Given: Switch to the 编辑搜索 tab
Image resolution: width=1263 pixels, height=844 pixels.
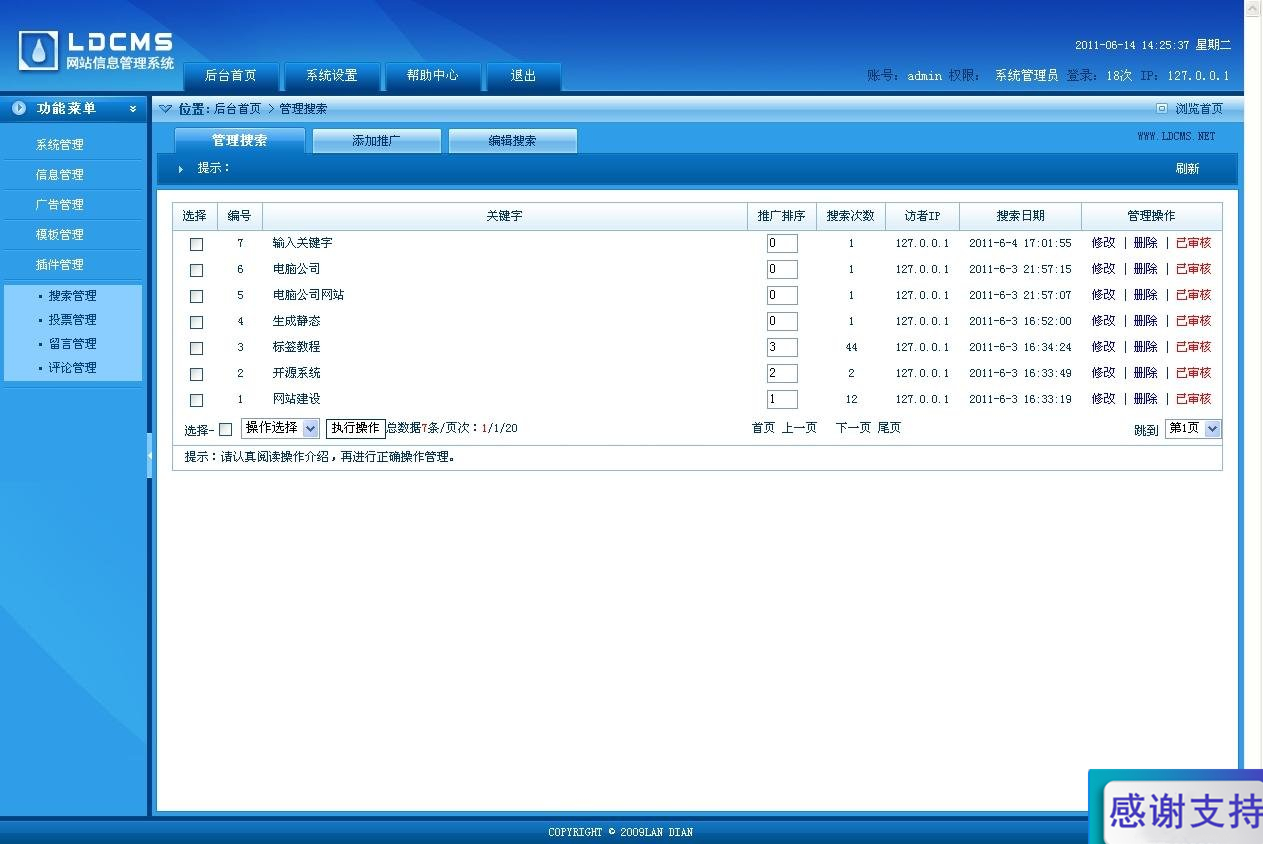Looking at the screenshot, I should click(512, 141).
